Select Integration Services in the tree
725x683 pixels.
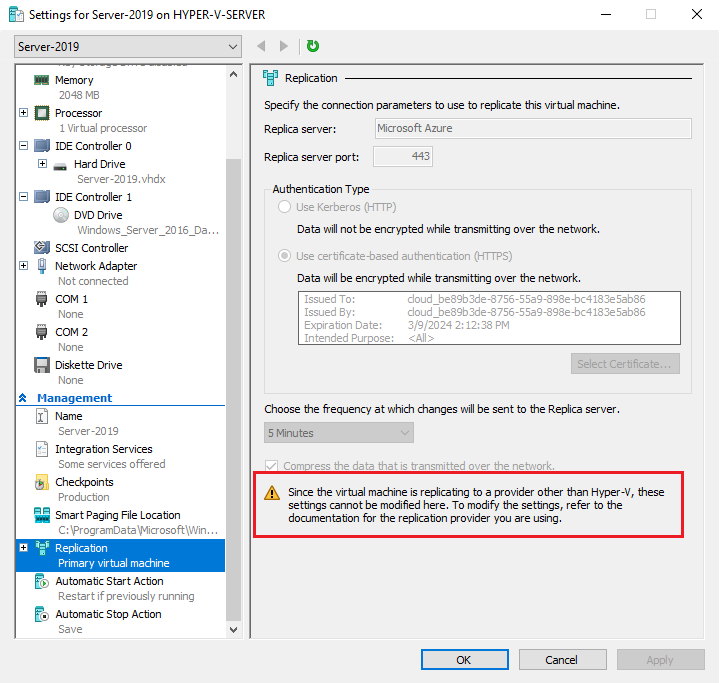(x=104, y=449)
